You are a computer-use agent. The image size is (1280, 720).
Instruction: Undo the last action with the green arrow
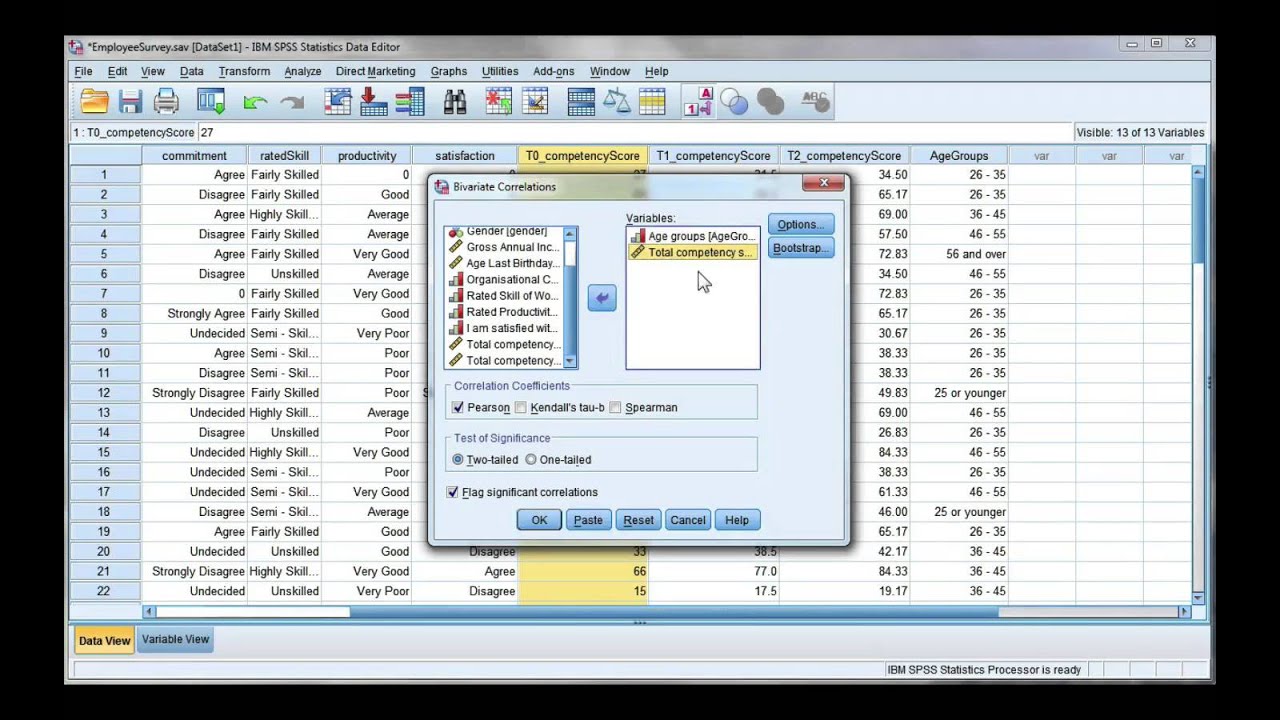255,102
